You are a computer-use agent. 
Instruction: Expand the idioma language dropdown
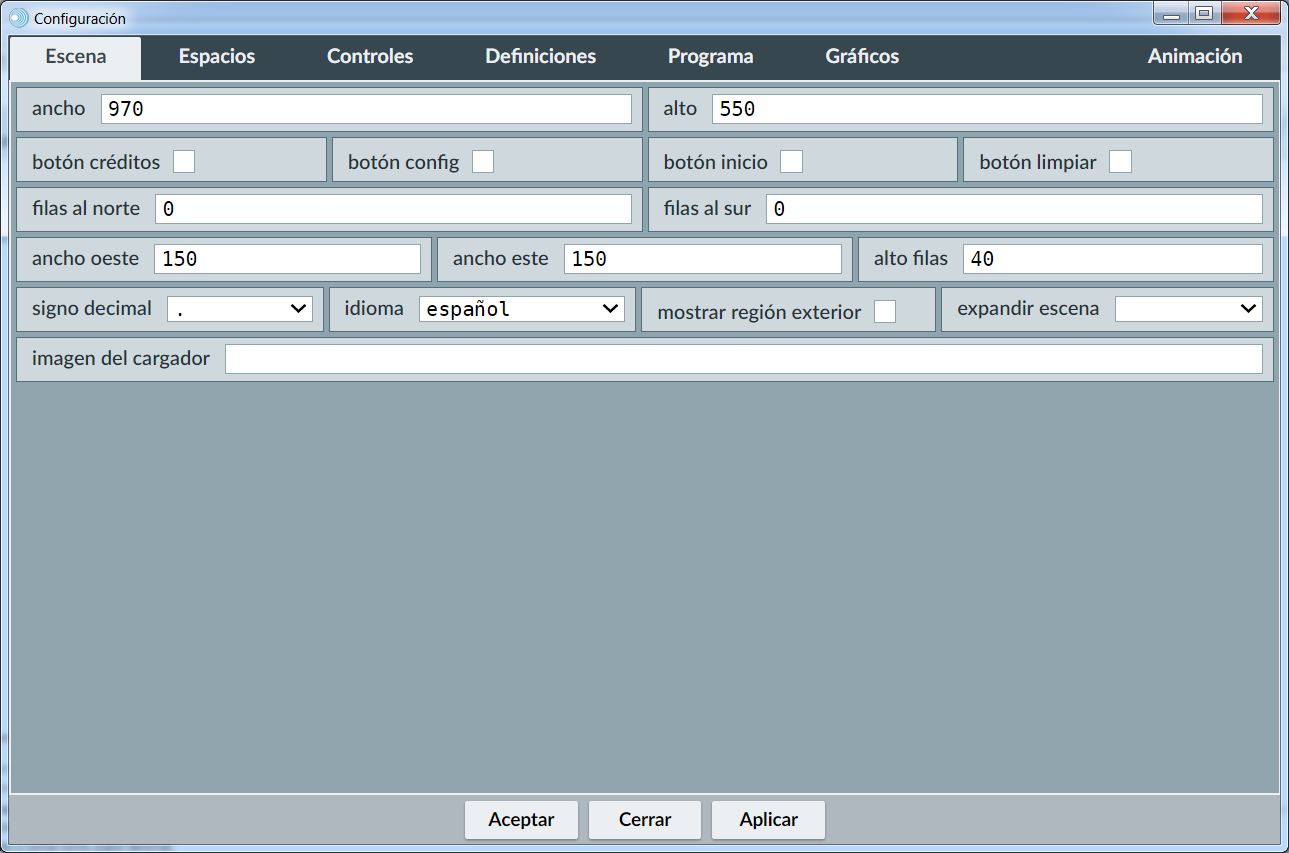click(521, 309)
